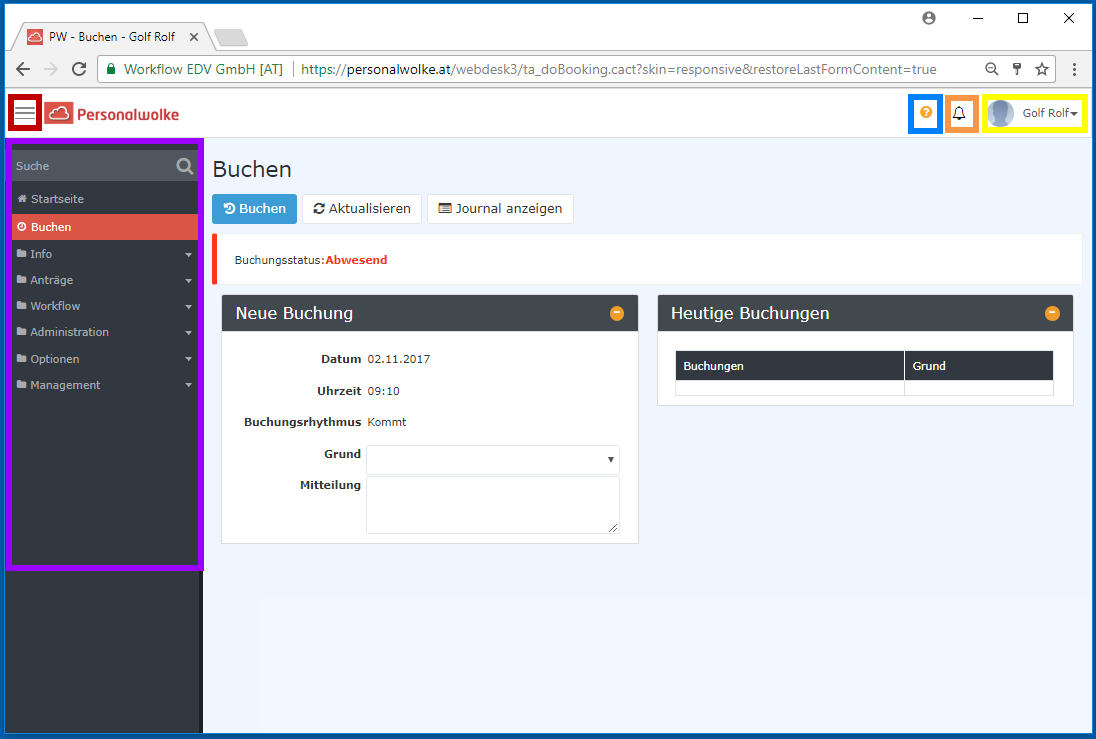
Task: Click into the Mitteilung text area
Action: click(492, 505)
